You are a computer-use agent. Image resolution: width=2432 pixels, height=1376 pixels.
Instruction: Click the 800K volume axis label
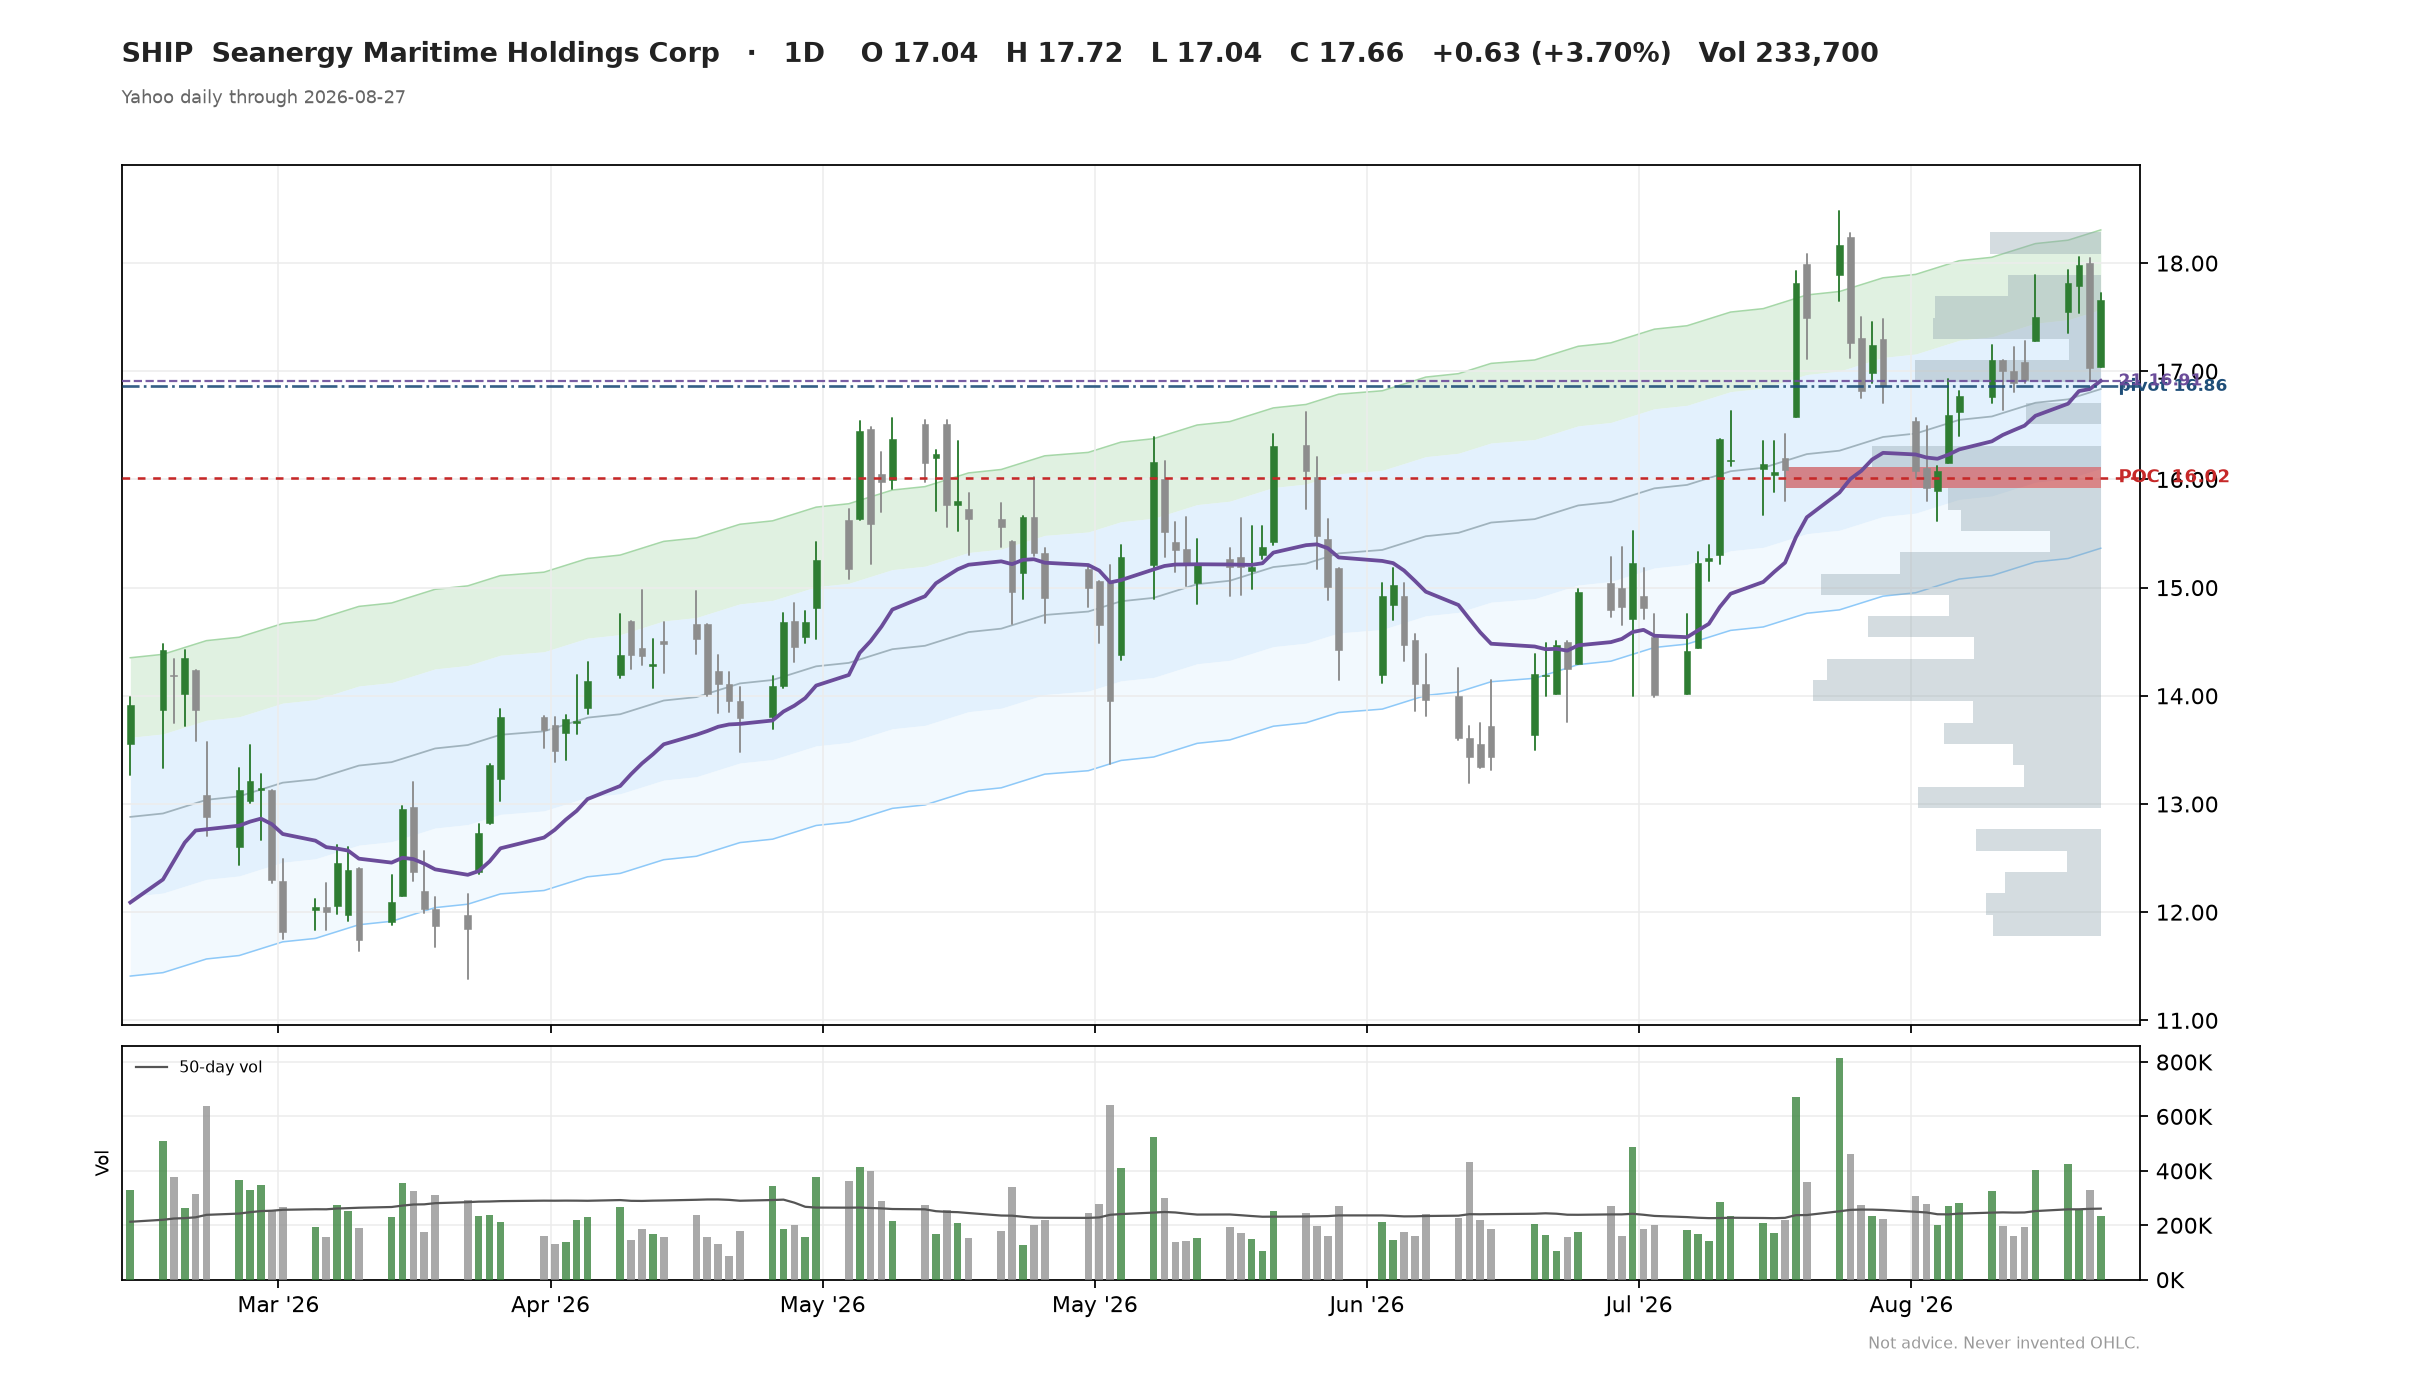[2184, 1063]
